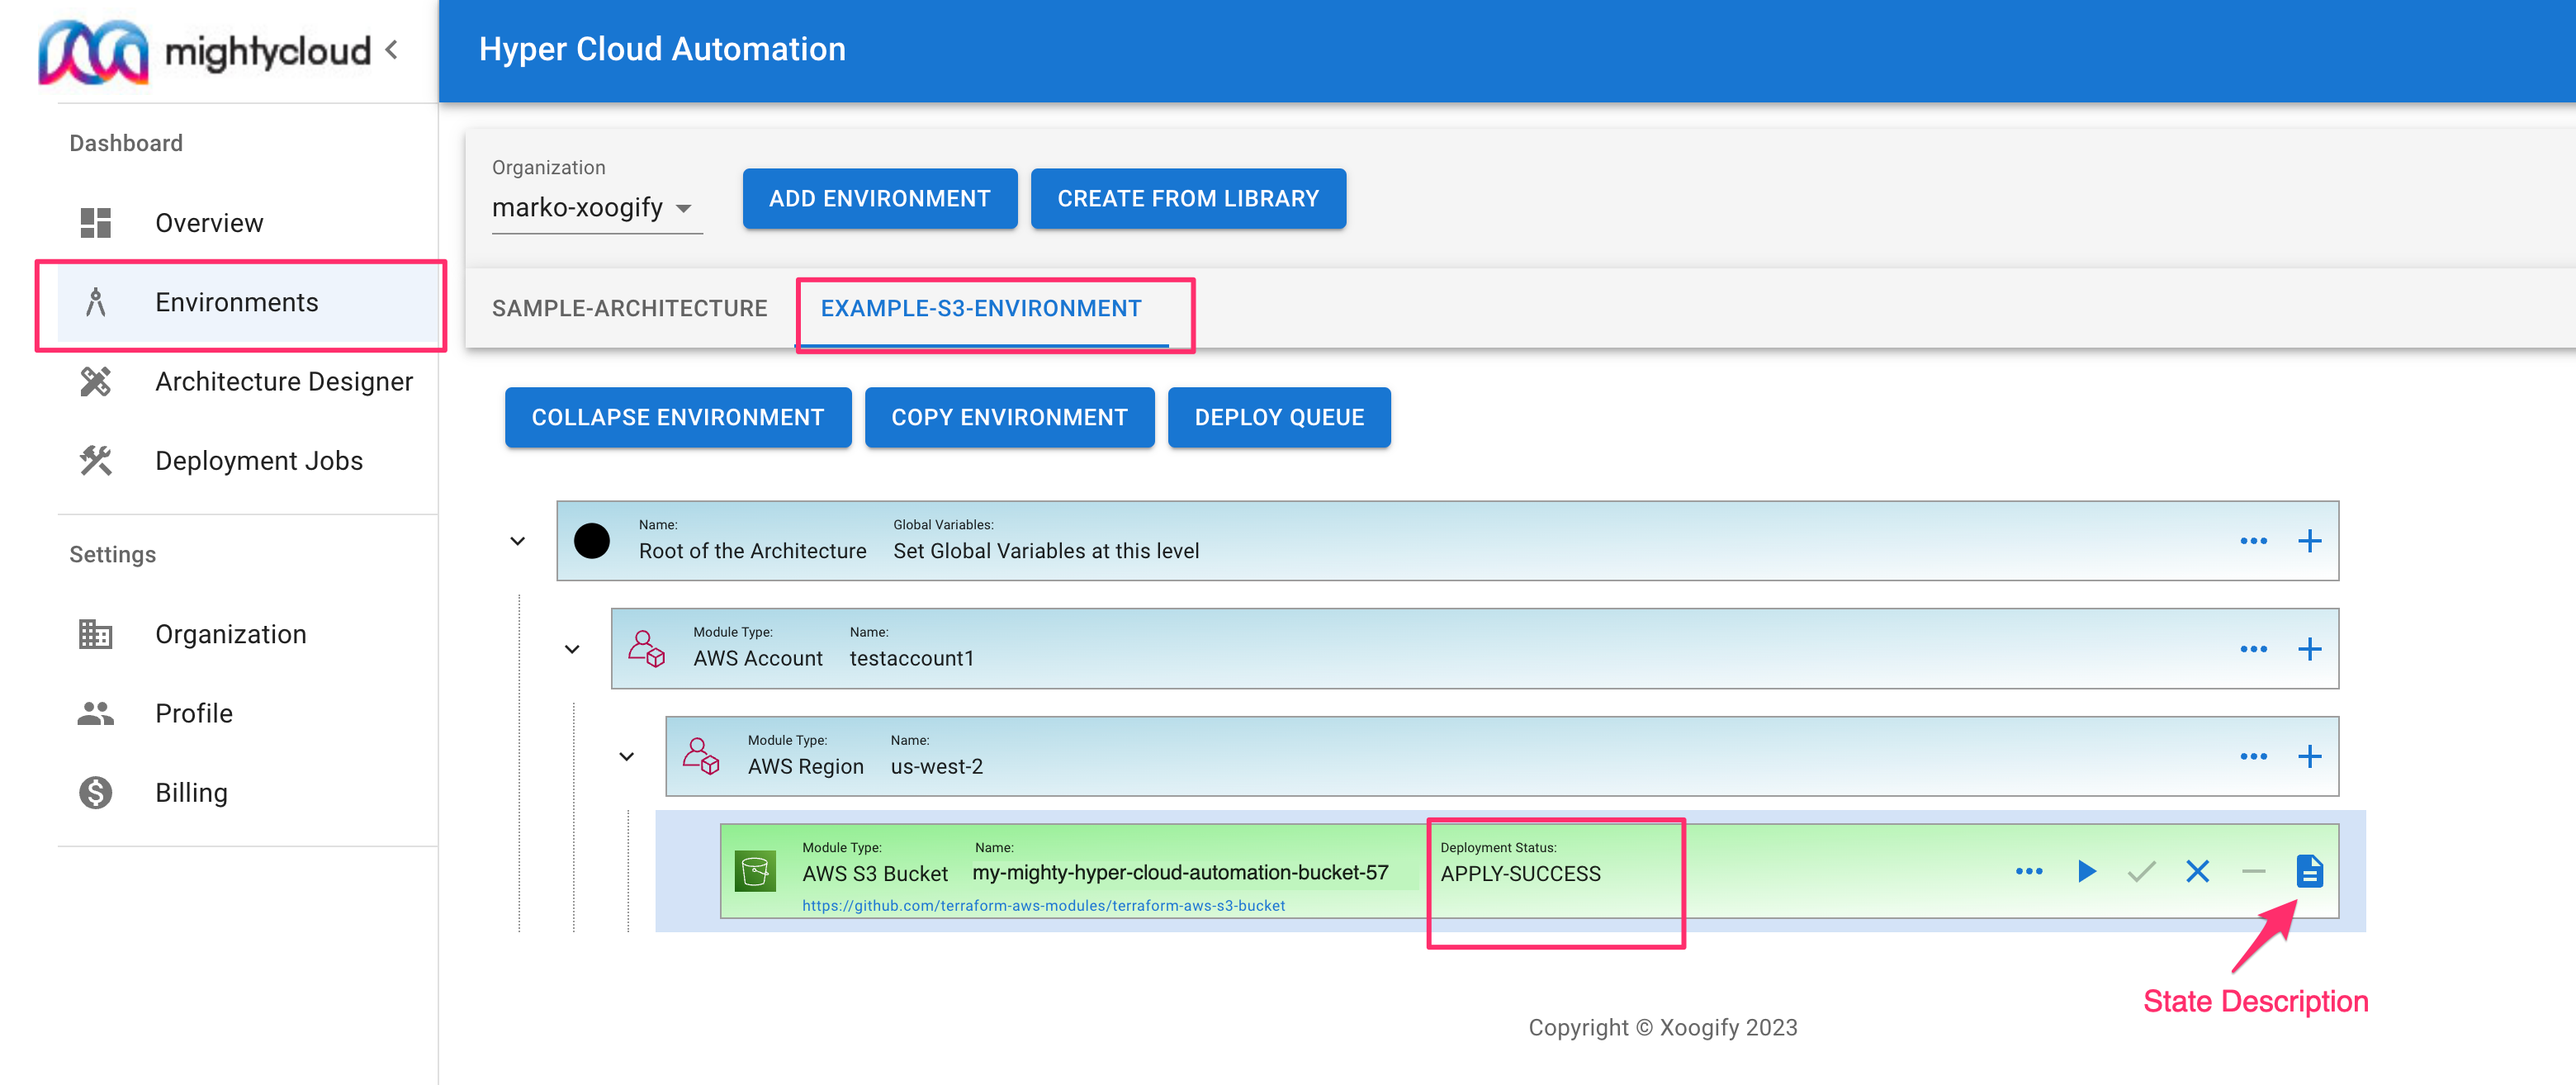Open Architecture Designer in sidebar
Screen dimensions: 2576x1085
point(283,381)
